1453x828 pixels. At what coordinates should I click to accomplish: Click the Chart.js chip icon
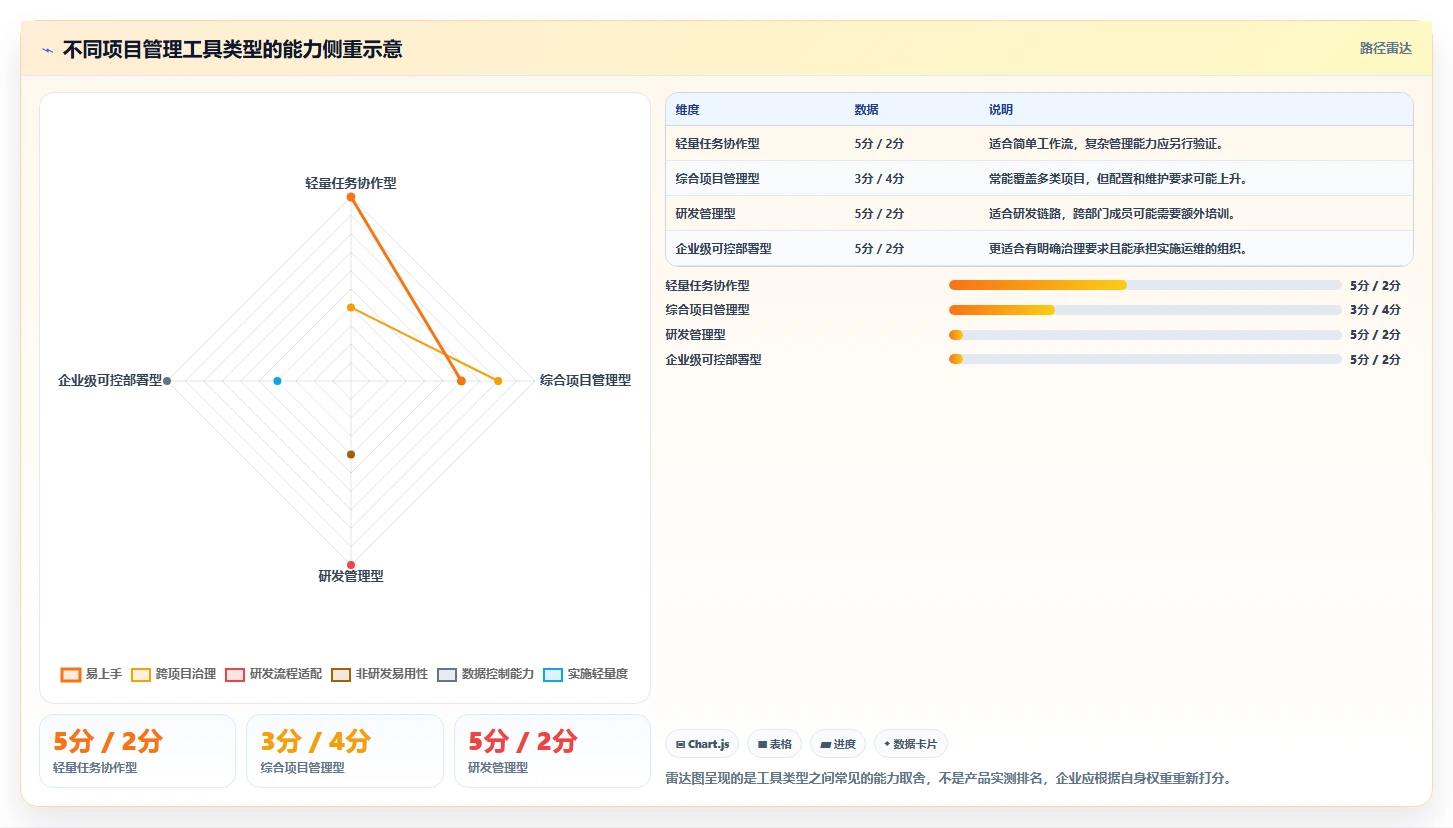pos(680,744)
